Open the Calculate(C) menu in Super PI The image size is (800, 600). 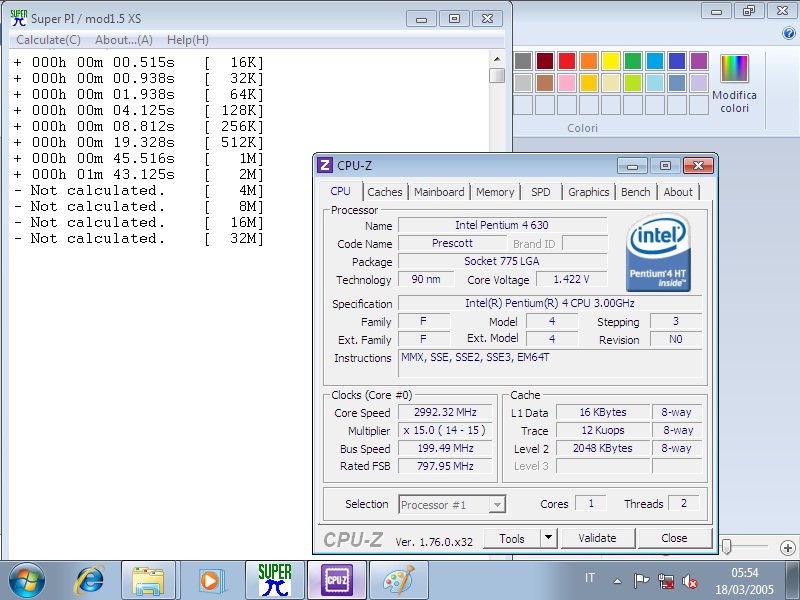pos(48,39)
